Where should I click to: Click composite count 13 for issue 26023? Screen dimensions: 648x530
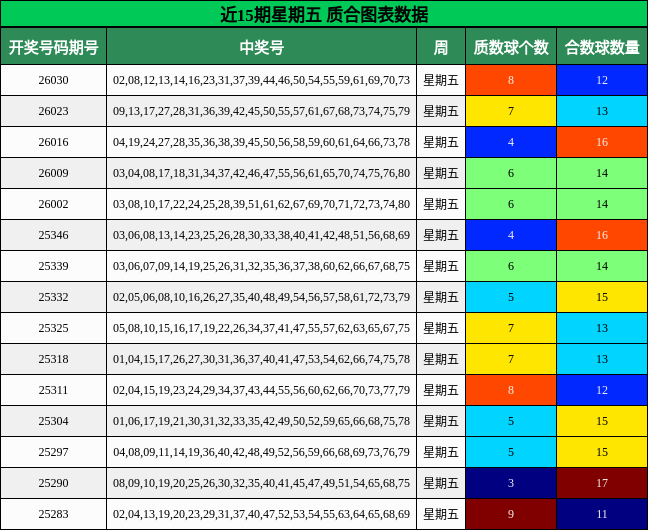602,111
